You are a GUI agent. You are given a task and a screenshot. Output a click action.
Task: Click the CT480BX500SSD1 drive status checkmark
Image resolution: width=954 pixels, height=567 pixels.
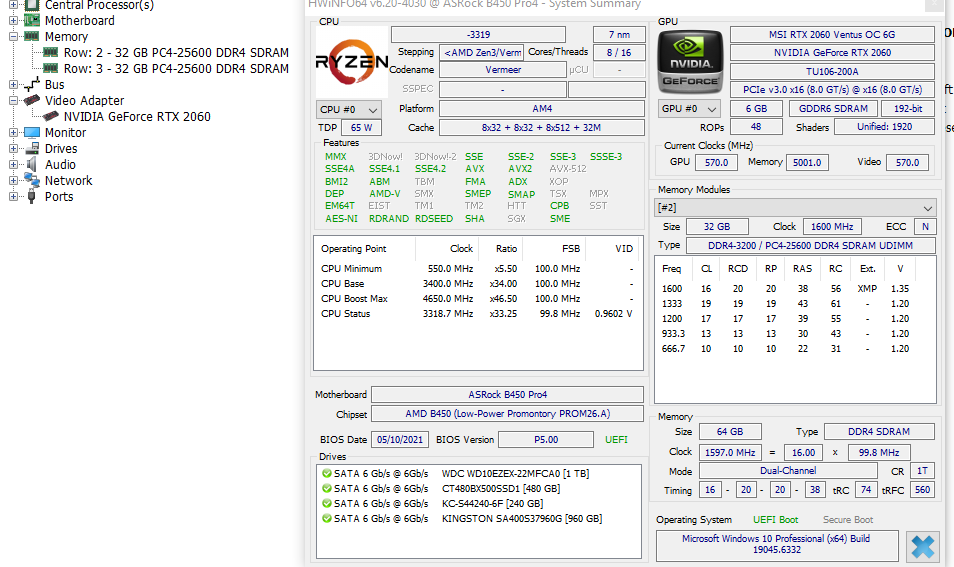[x=327, y=489]
